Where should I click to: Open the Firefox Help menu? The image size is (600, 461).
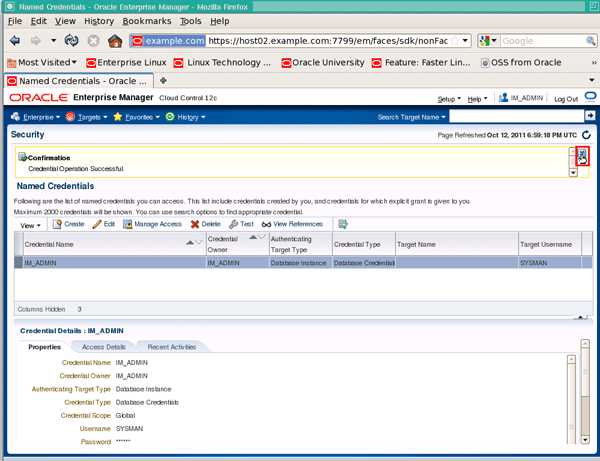tap(220, 21)
